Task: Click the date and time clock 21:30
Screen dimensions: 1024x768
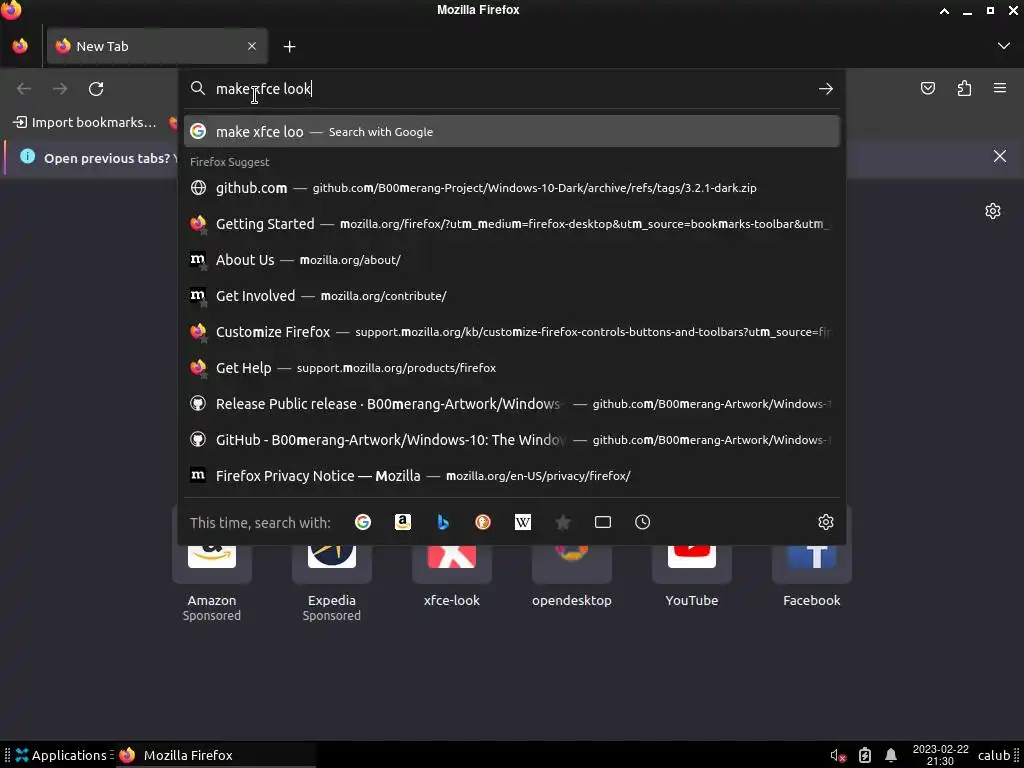Action: (x=940, y=756)
